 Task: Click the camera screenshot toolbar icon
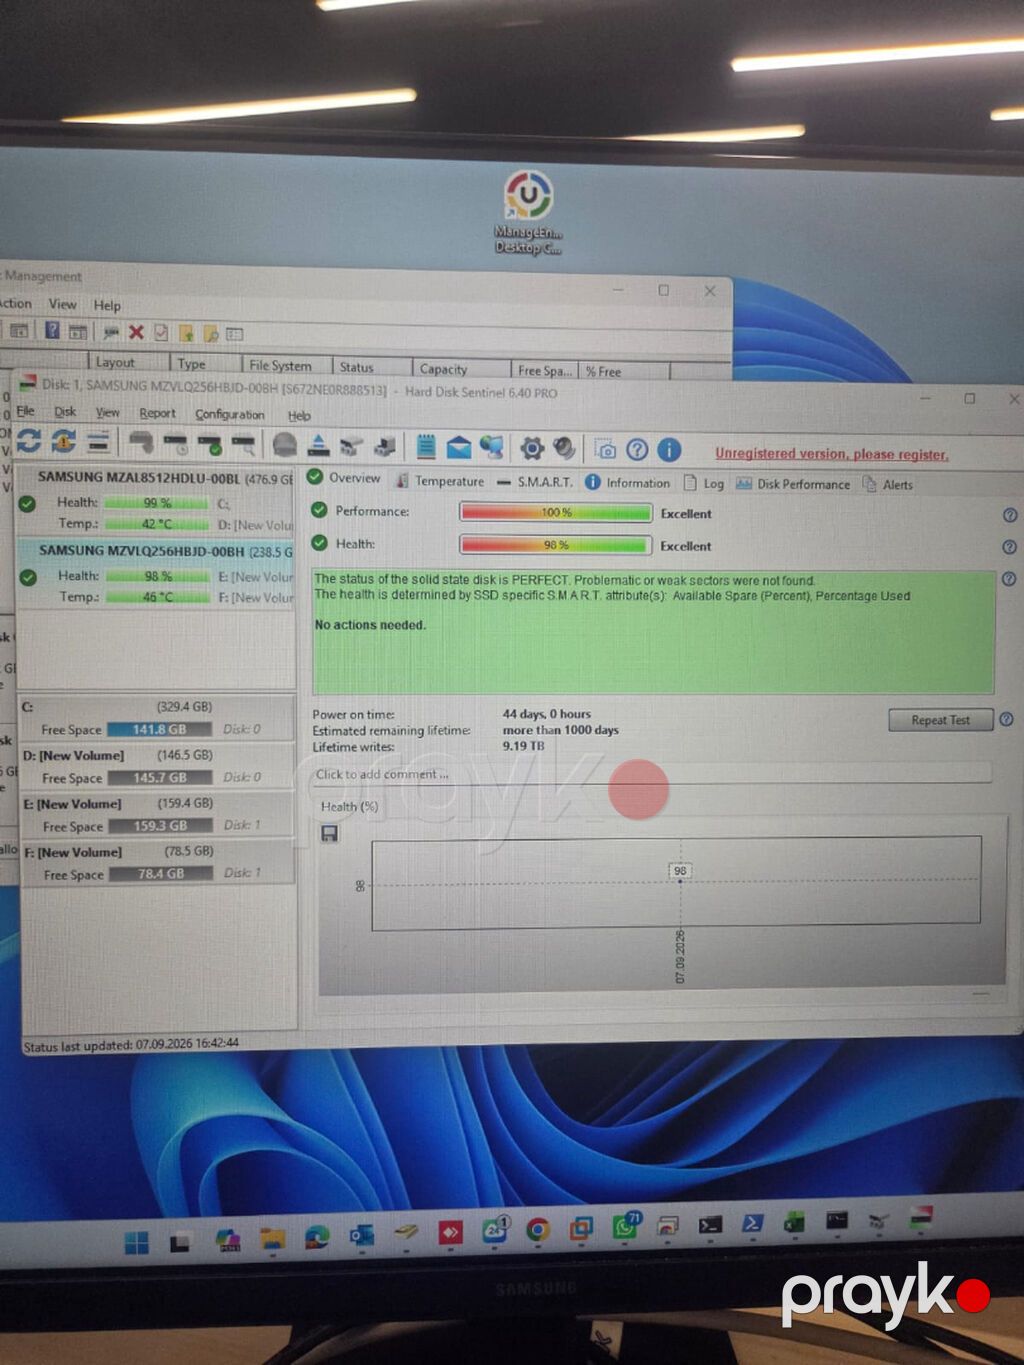(605, 449)
